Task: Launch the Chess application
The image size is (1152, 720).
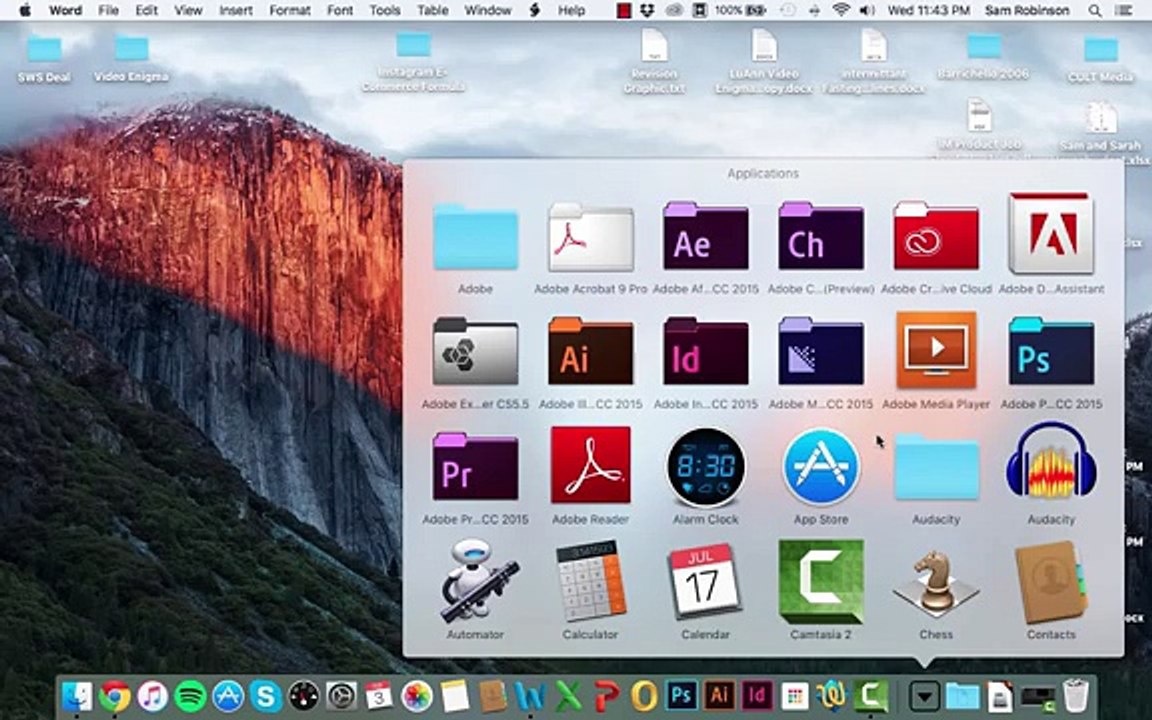Action: [935, 582]
